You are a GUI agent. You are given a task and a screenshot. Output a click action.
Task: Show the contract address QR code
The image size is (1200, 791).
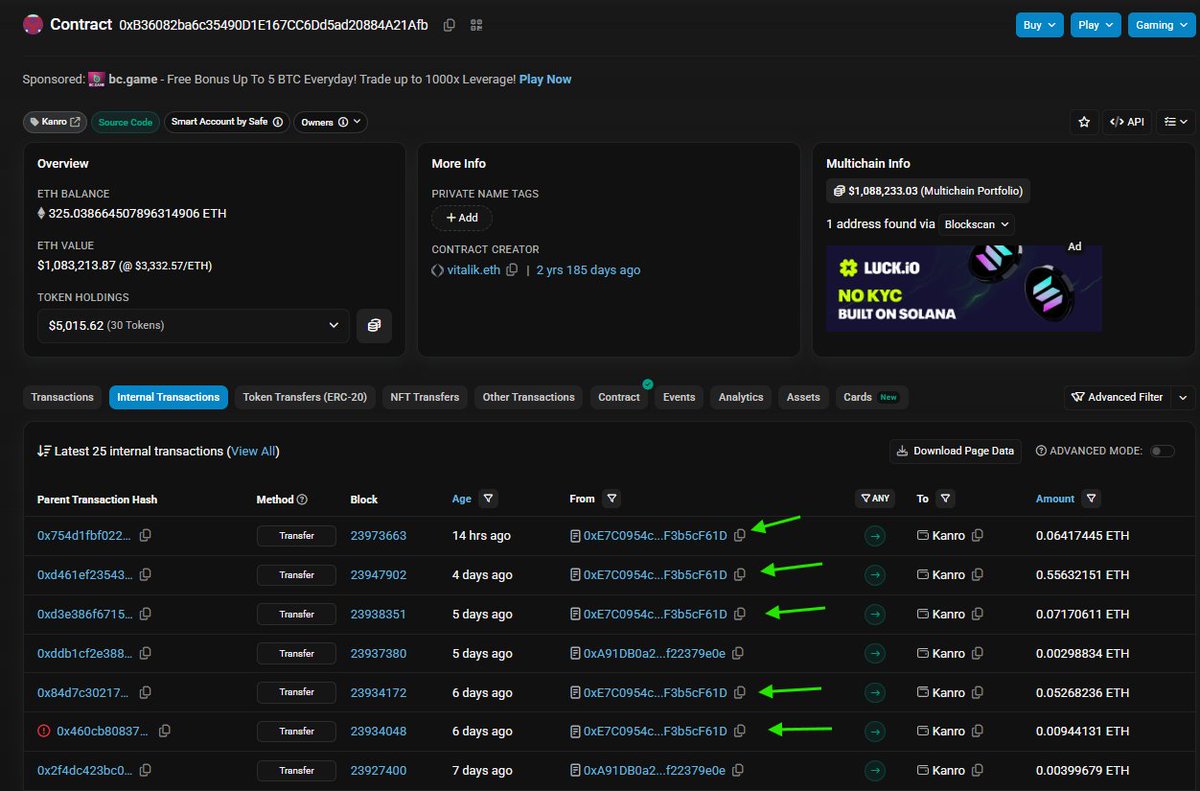coord(476,25)
